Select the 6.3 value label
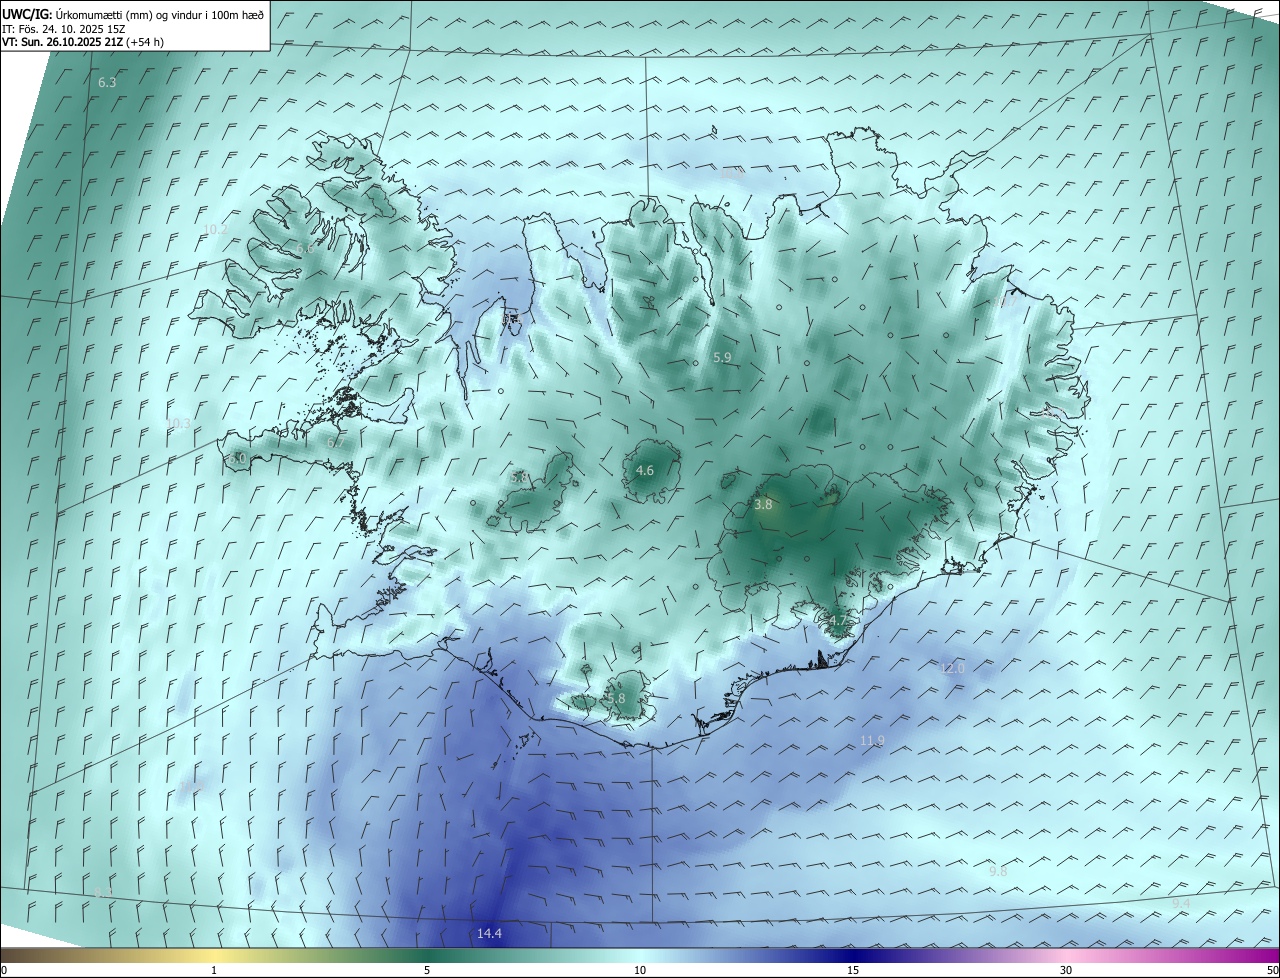 point(107,82)
